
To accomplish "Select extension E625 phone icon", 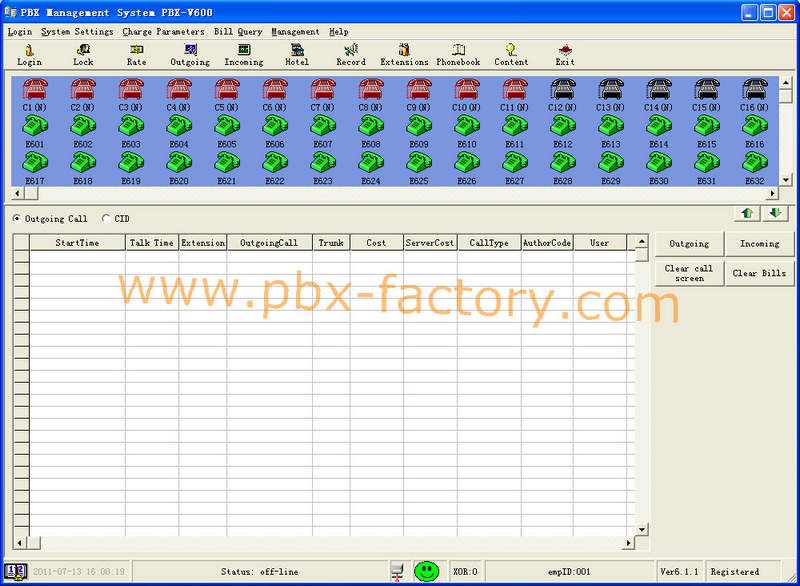I will pyautogui.click(x=418, y=162).
